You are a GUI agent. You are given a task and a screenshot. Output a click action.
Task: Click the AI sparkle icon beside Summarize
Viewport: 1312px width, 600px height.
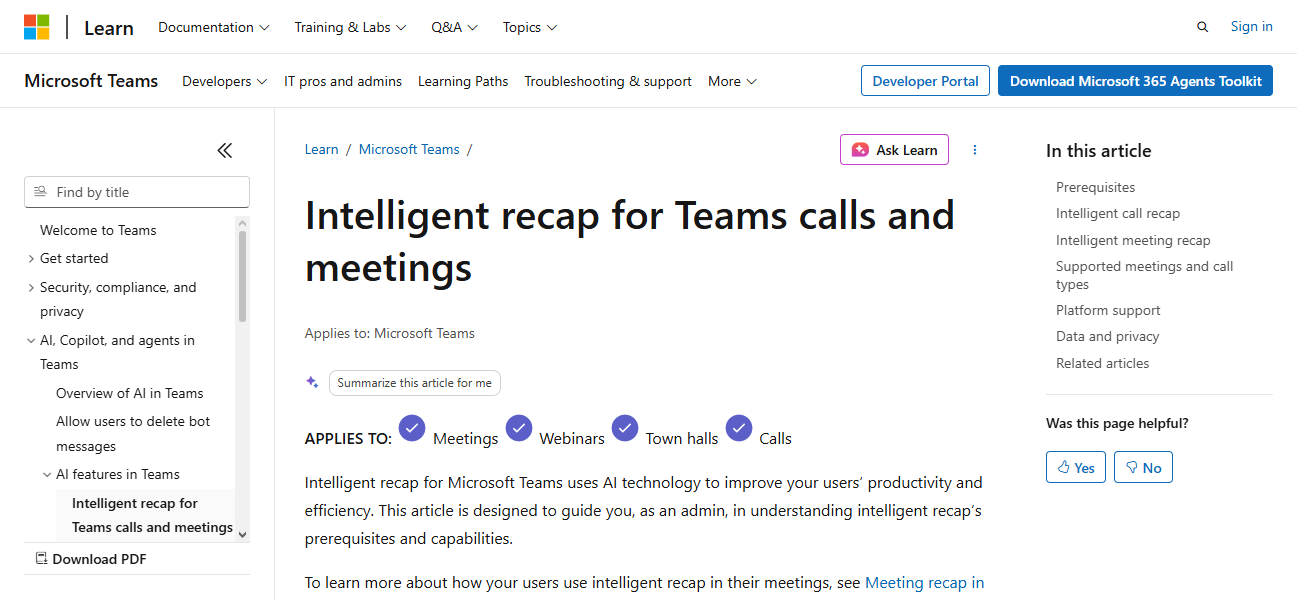pos(312,382)
